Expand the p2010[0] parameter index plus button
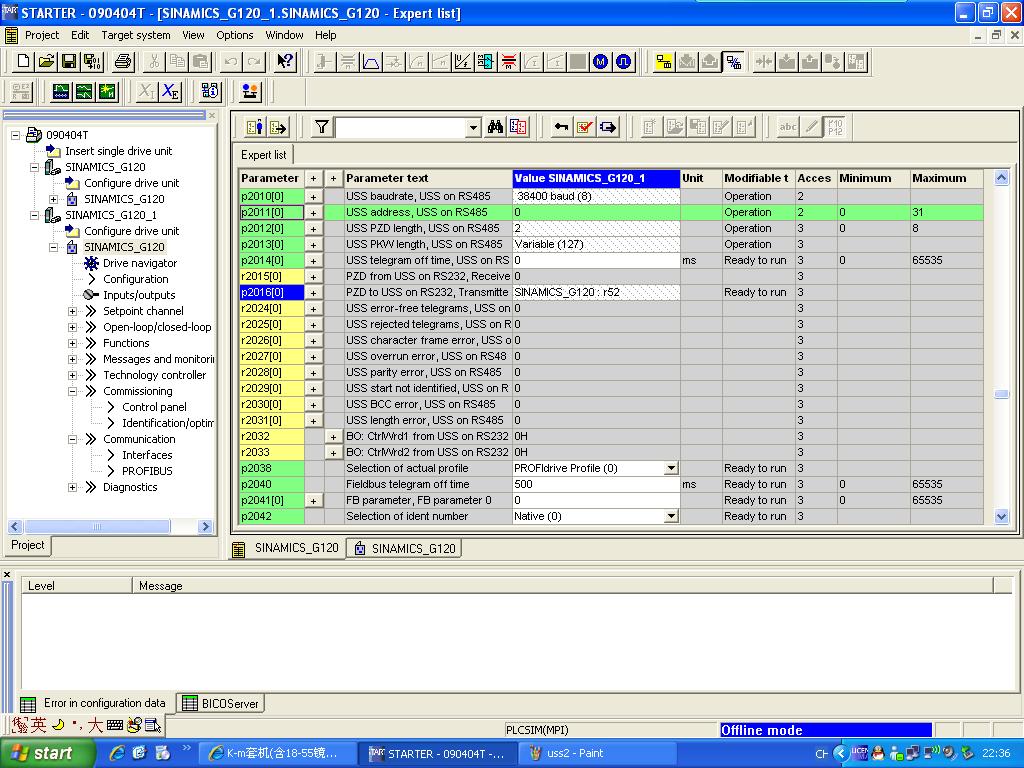Screen dimensions: 1024x768 (313, 197)
